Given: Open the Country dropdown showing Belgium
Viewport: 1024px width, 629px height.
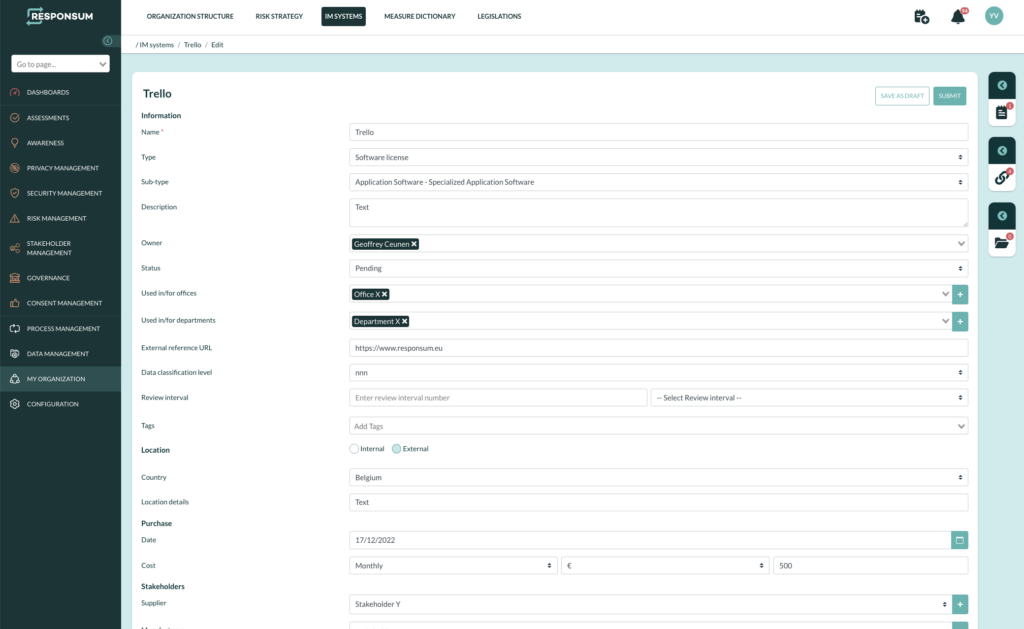Looking at the screenshot, I should pos(658,477).
